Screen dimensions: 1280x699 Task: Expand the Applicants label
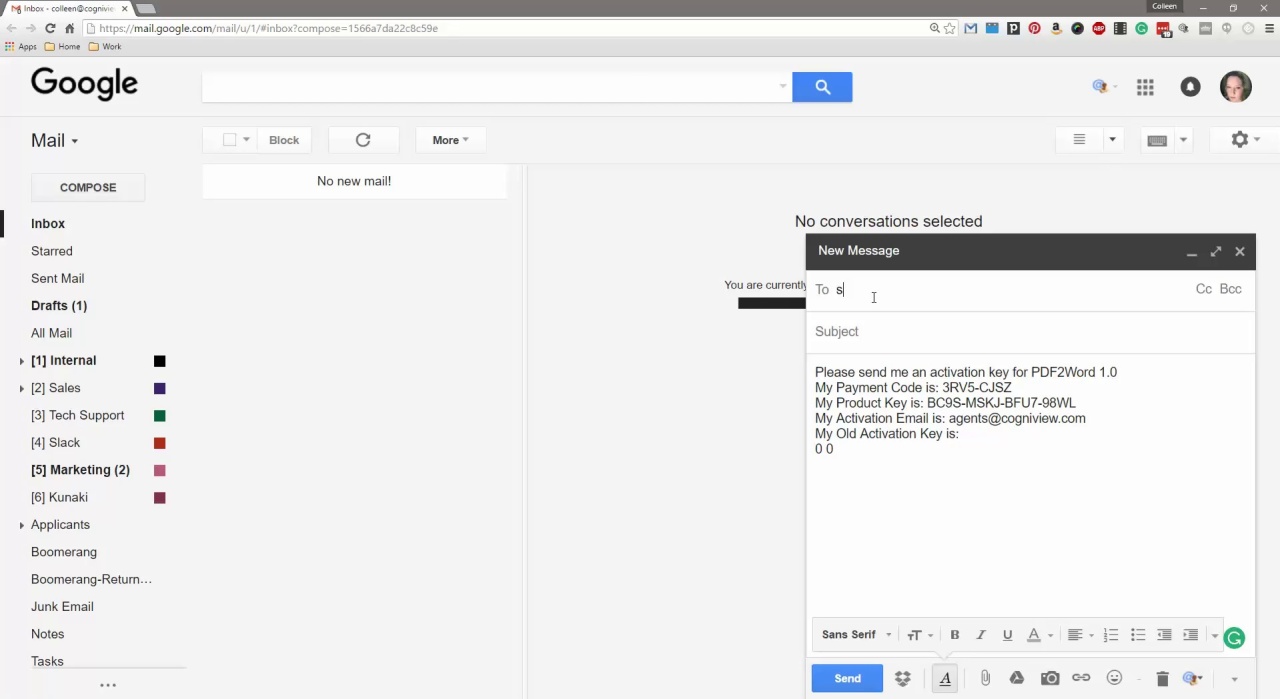click(x=22, y=525)
